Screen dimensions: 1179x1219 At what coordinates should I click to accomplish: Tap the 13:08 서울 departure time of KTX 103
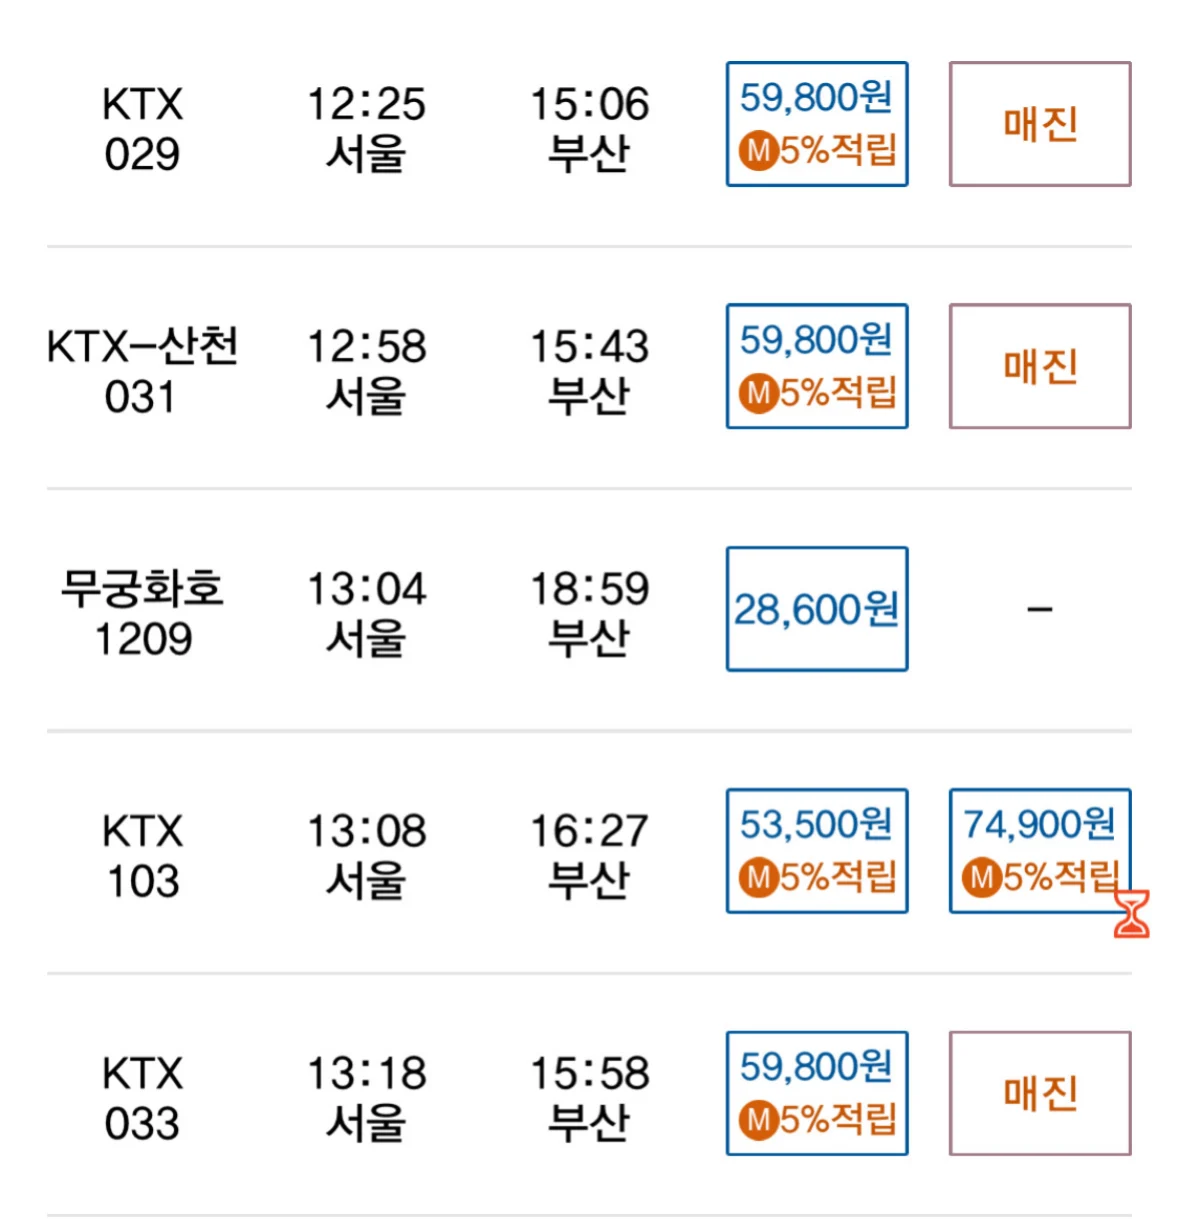[366, 856]
